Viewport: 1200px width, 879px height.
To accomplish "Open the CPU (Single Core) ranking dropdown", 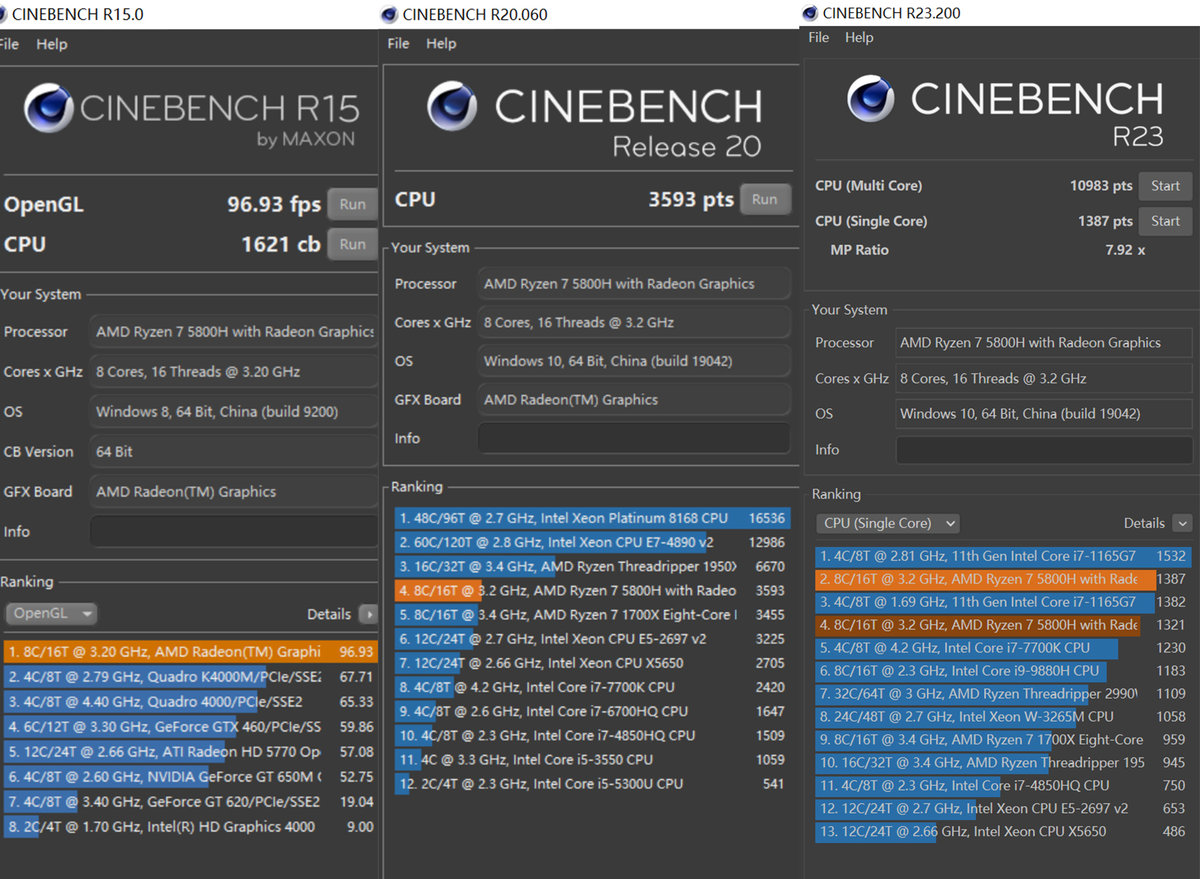I will click(x=888, y=523).
